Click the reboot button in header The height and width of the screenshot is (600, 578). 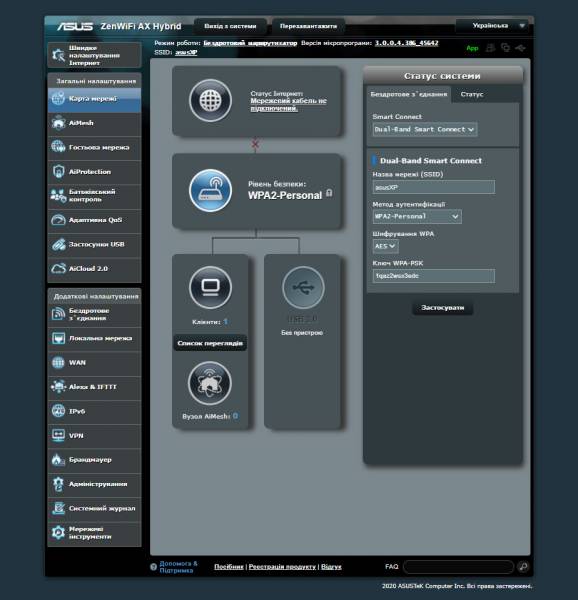click(308, 26)
